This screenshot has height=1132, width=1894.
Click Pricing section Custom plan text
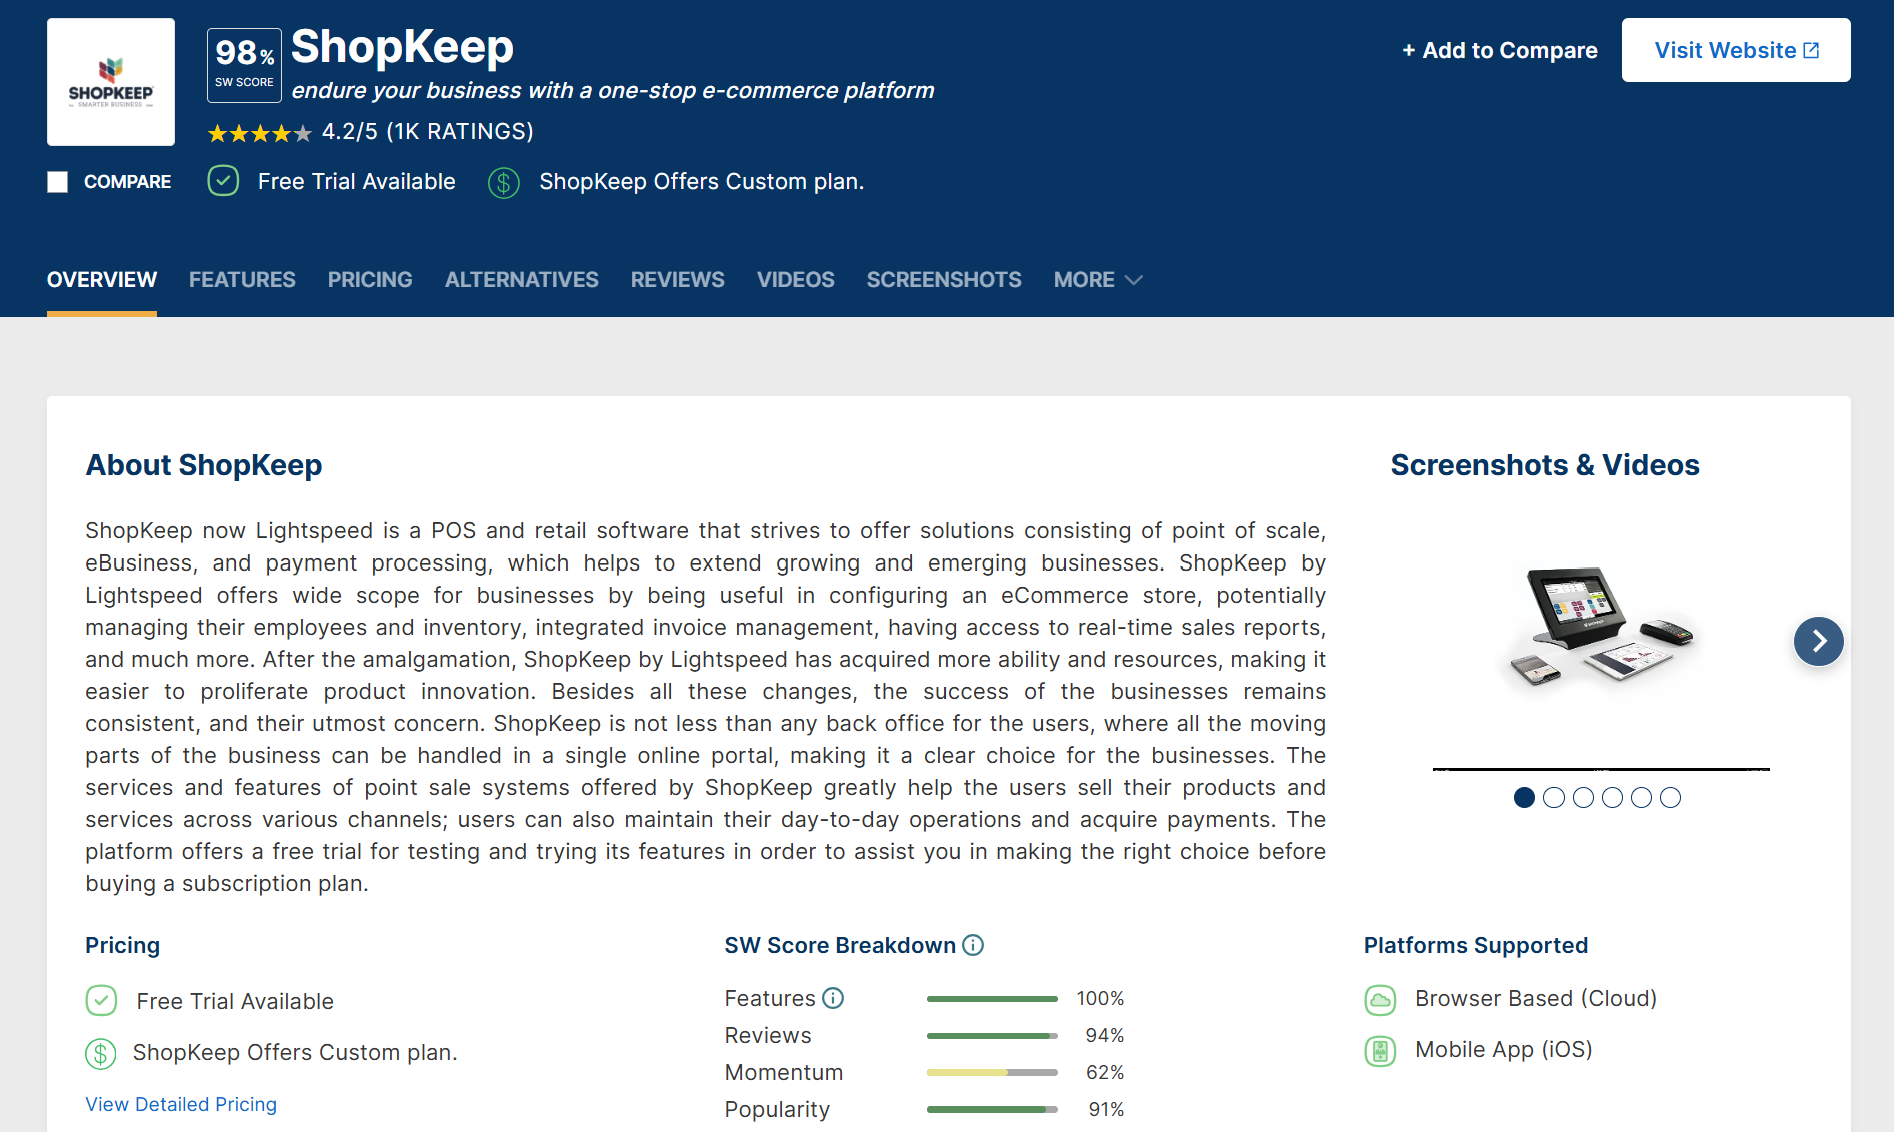point(295,1053)
